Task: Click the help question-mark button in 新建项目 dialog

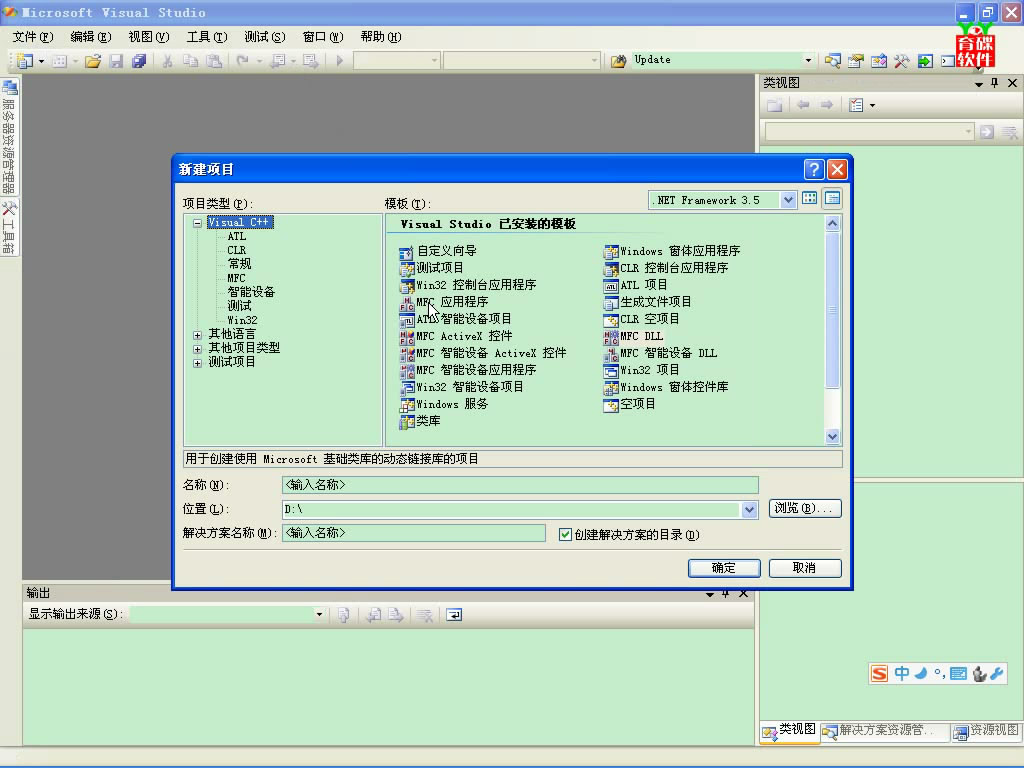Action: [x=814, y=170]
